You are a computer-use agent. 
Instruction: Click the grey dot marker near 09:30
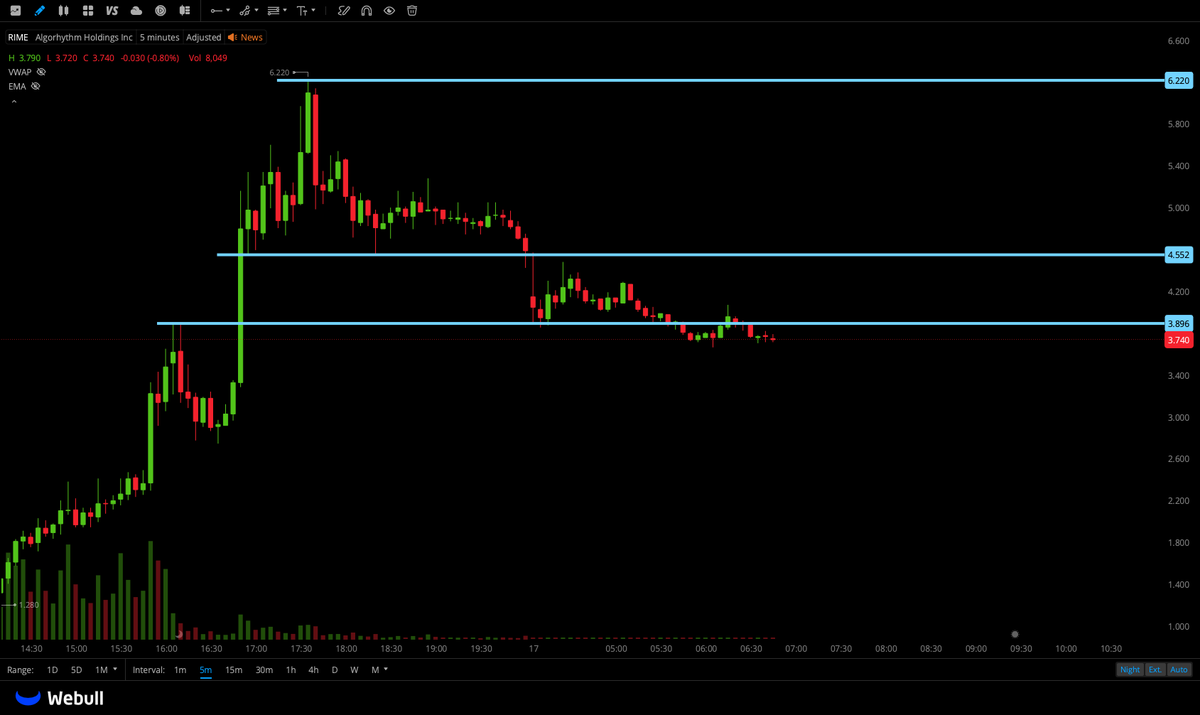pyautogui.click(x=1015, y=634)
